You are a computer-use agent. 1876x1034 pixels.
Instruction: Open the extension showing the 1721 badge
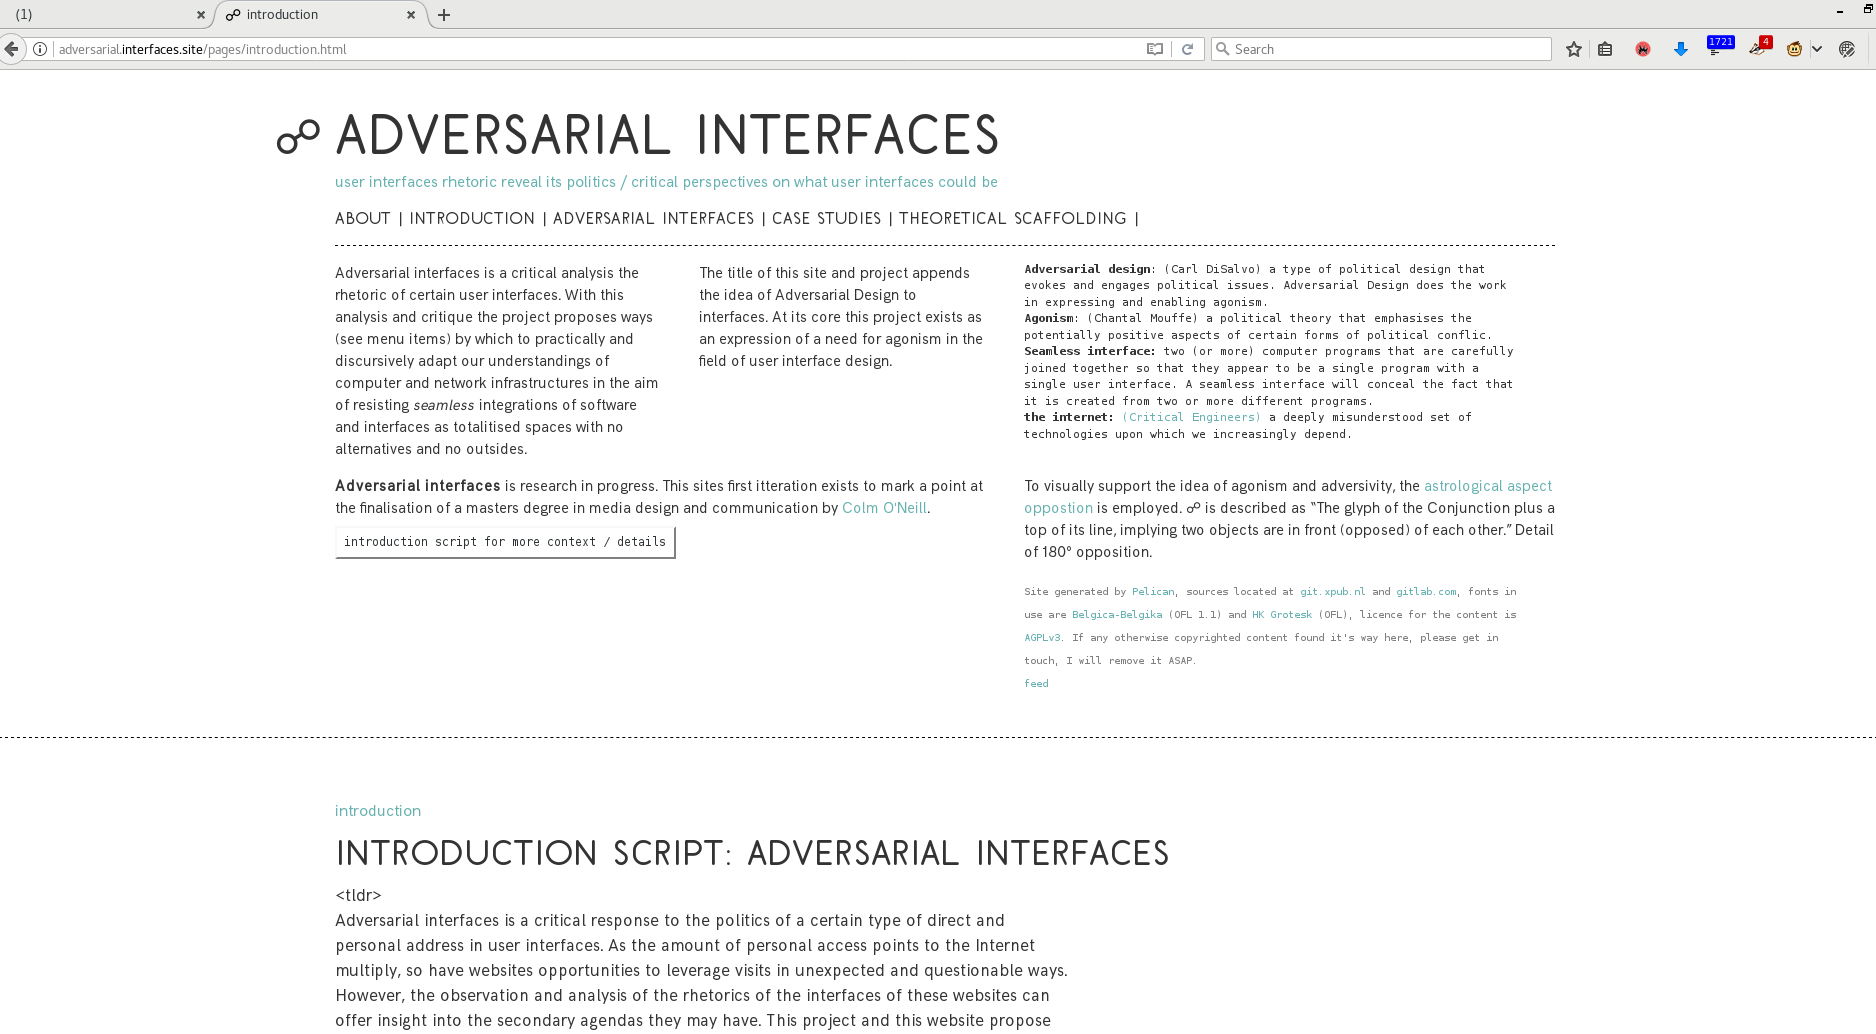click(1718, 47)
